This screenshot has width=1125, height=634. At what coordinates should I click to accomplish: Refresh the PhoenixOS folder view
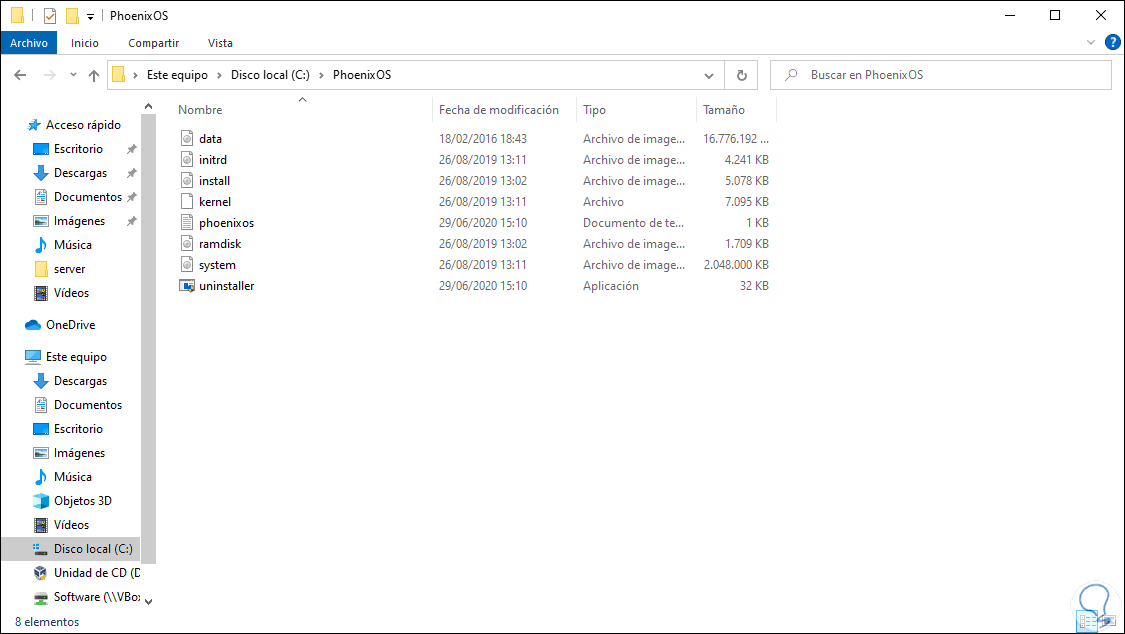741,75
